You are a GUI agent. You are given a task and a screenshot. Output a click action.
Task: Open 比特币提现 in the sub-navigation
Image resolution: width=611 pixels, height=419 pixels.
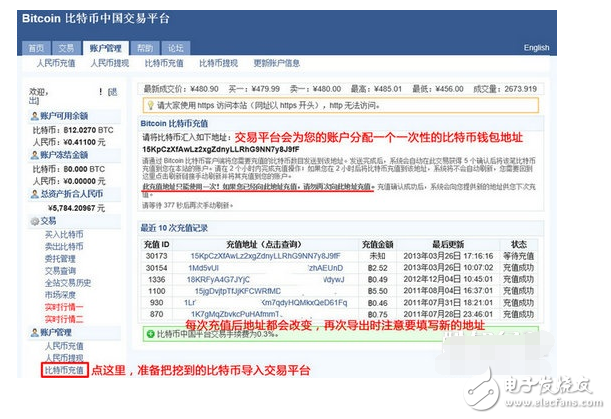point(218,63)
